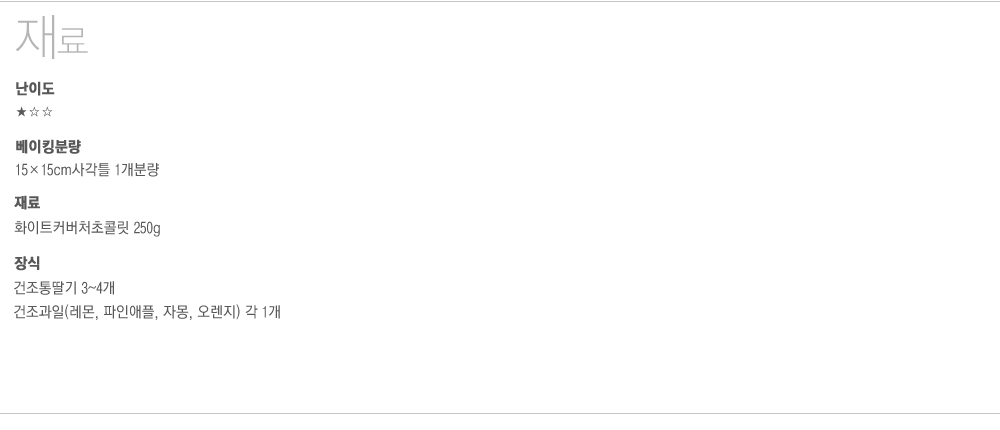Click the 250g amount
The height and width of the screenshot is (430, 1000).
tap(147, 228)
